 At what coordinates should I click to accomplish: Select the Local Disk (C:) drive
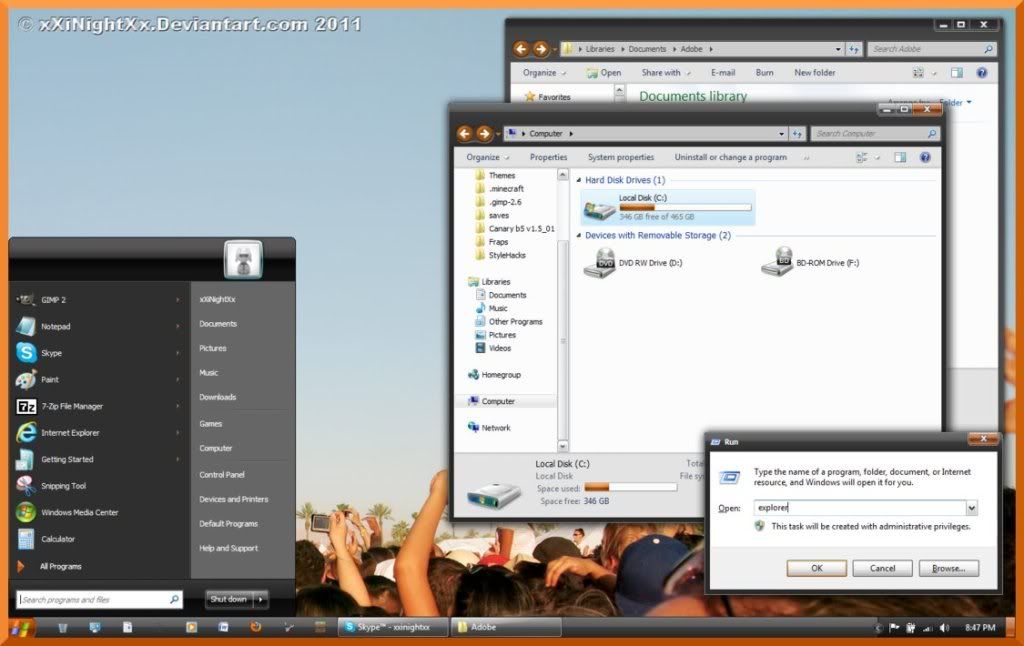(667, 207)
